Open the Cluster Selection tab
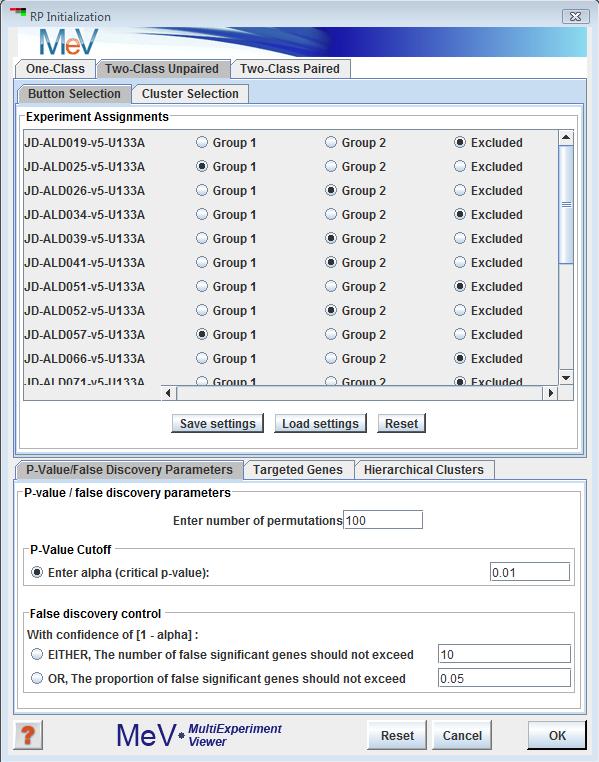599x762 pixels. tap(190, 94)
